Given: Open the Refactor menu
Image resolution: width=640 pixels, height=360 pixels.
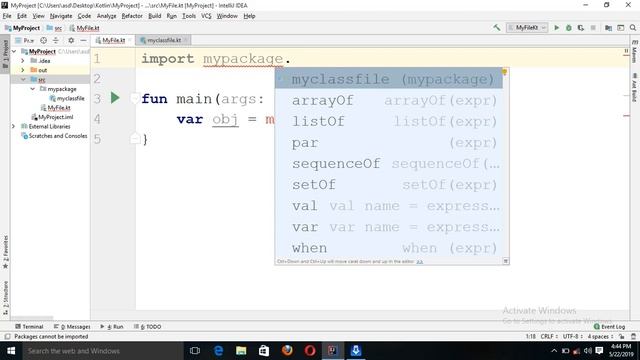Looking at the screenshot, I should (x=132, y=16).
